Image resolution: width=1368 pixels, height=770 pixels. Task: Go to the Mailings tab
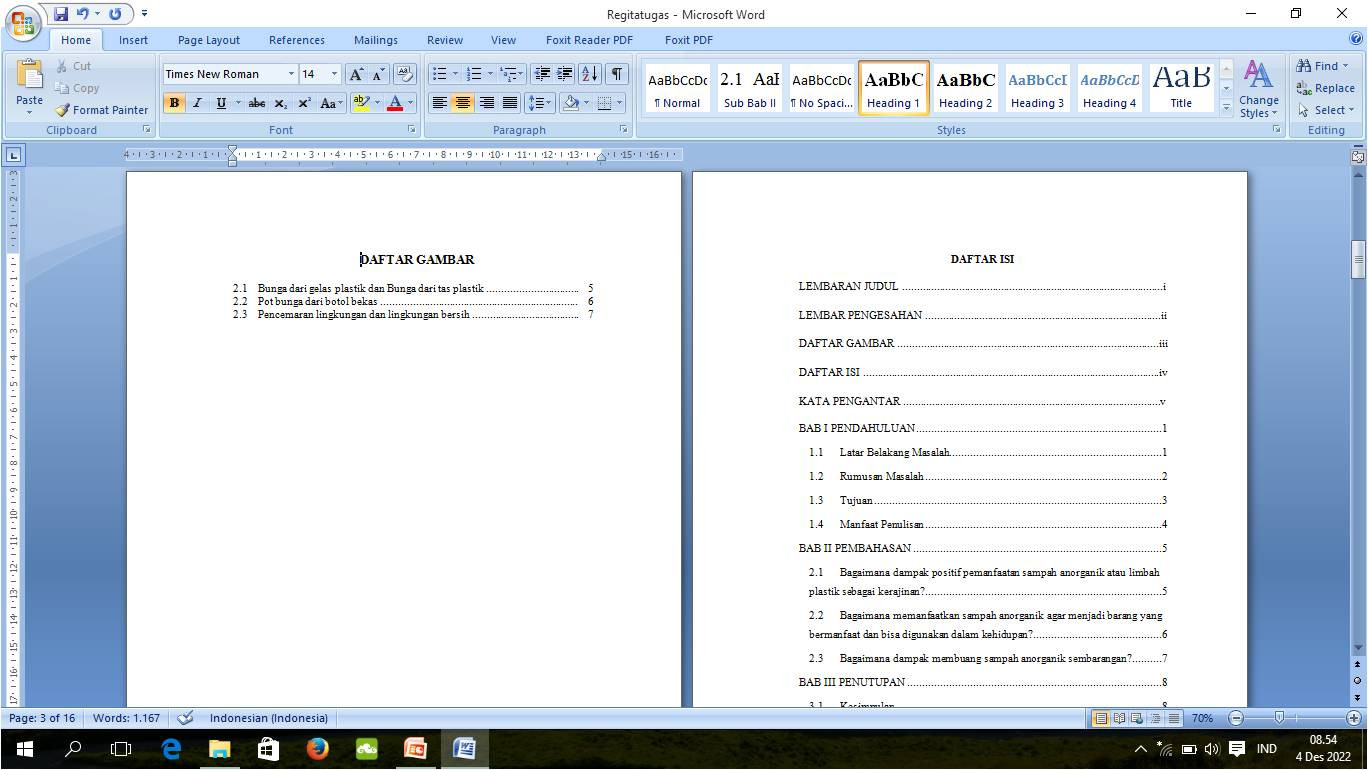coord(376,40)
